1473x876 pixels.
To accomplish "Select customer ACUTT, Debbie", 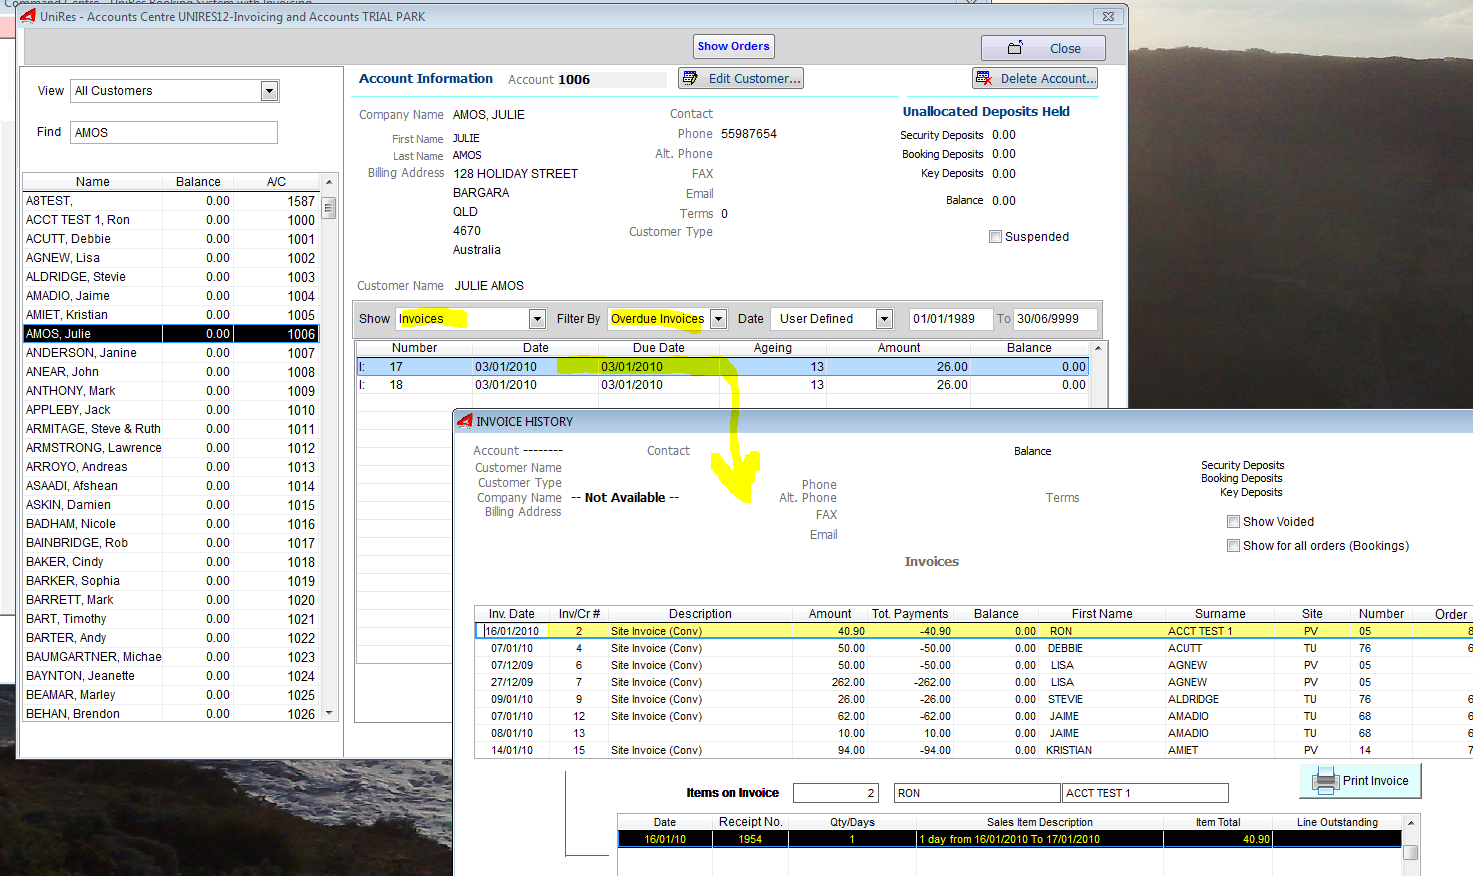I will click(x=170, y=239).
